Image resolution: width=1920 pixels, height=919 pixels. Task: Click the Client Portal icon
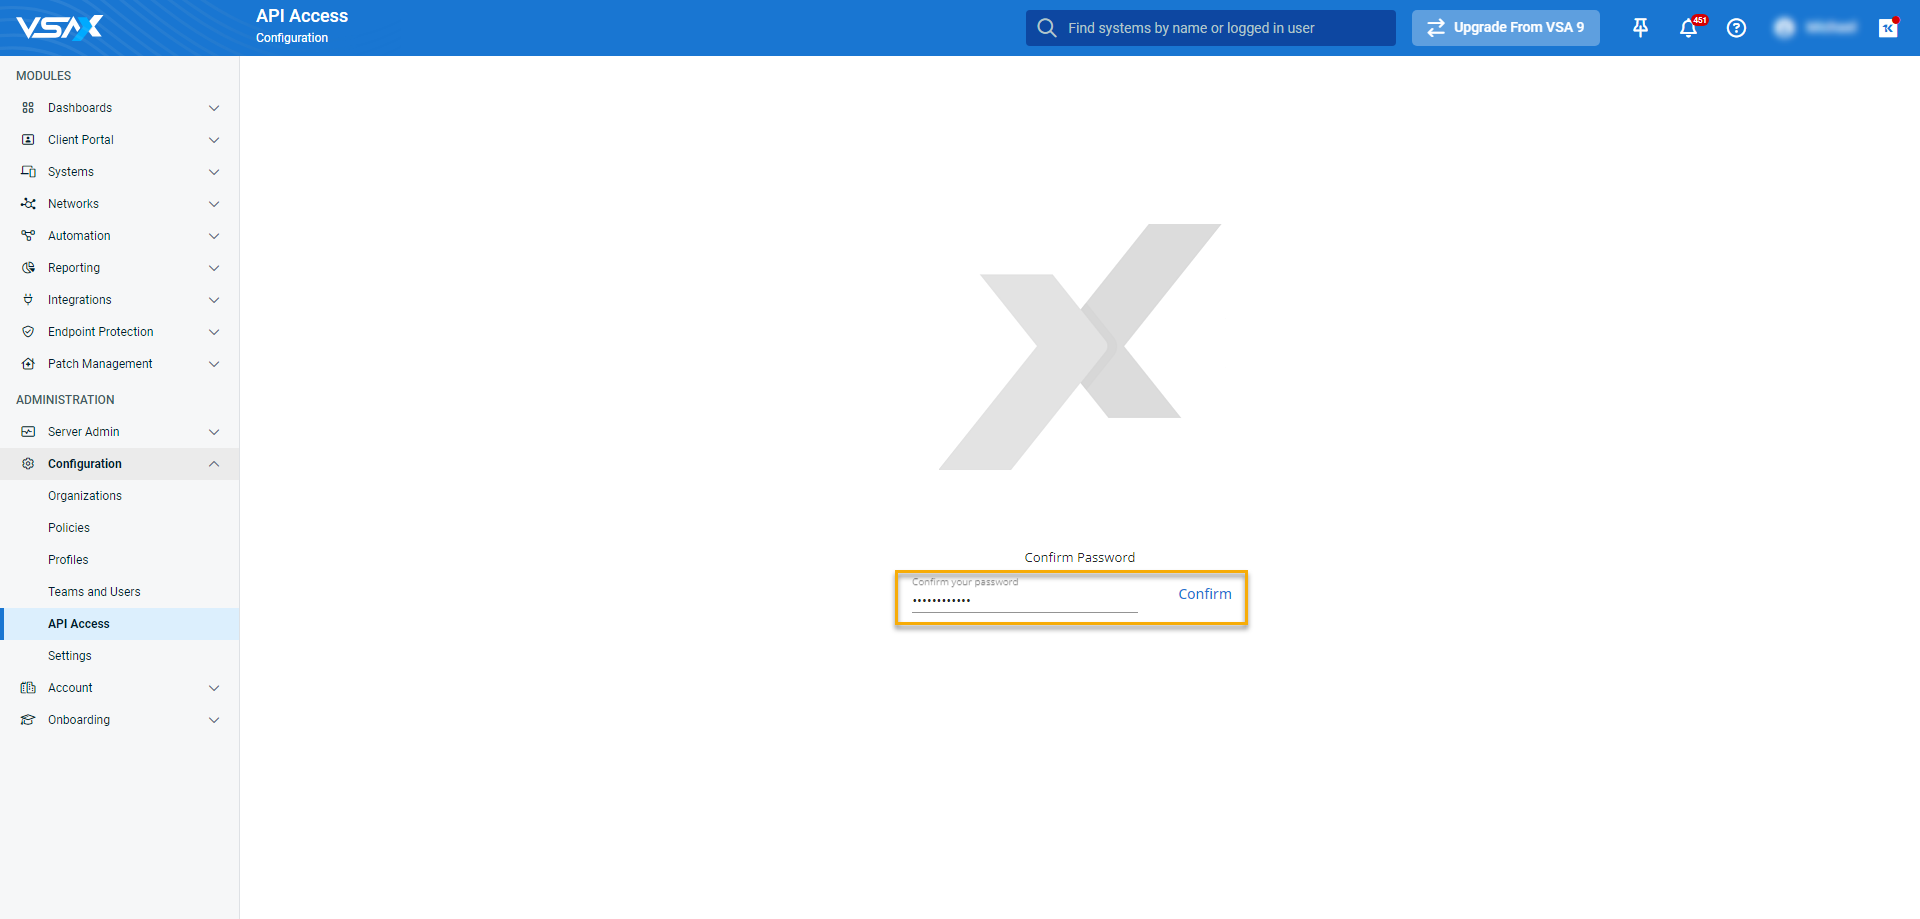tap(28, 140)
